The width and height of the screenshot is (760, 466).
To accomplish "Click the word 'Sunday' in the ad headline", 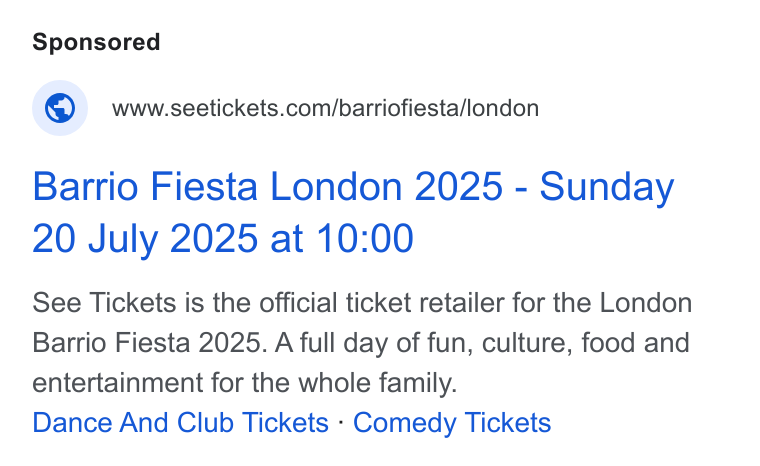I will click(x=607, y=187).
